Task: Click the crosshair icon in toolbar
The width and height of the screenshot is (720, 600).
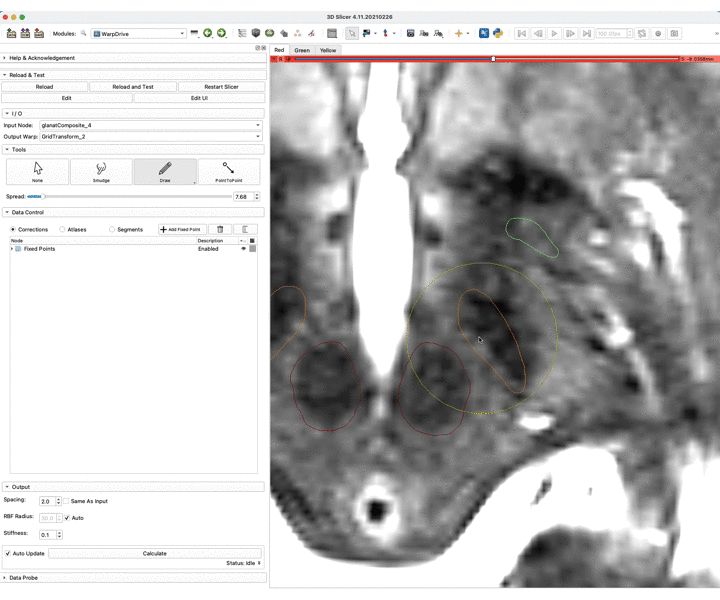Action: (x=459, y=33)
